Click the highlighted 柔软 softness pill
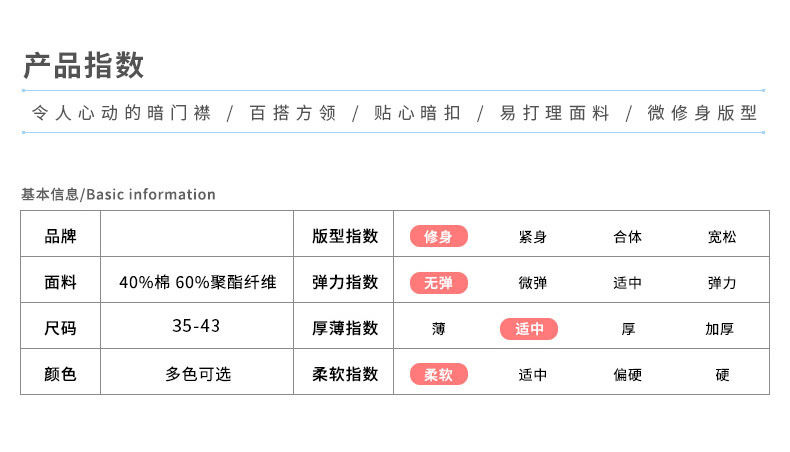 438,374
